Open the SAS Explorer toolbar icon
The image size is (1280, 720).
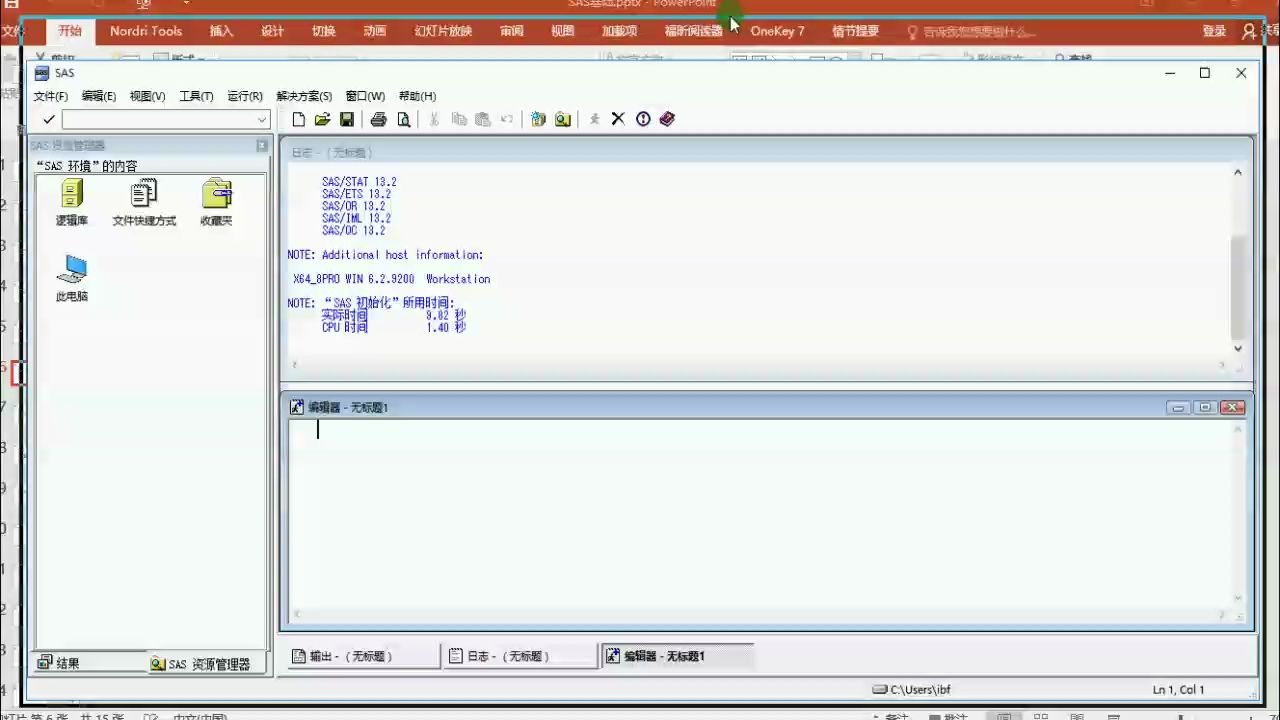click(x=562, y=119)
